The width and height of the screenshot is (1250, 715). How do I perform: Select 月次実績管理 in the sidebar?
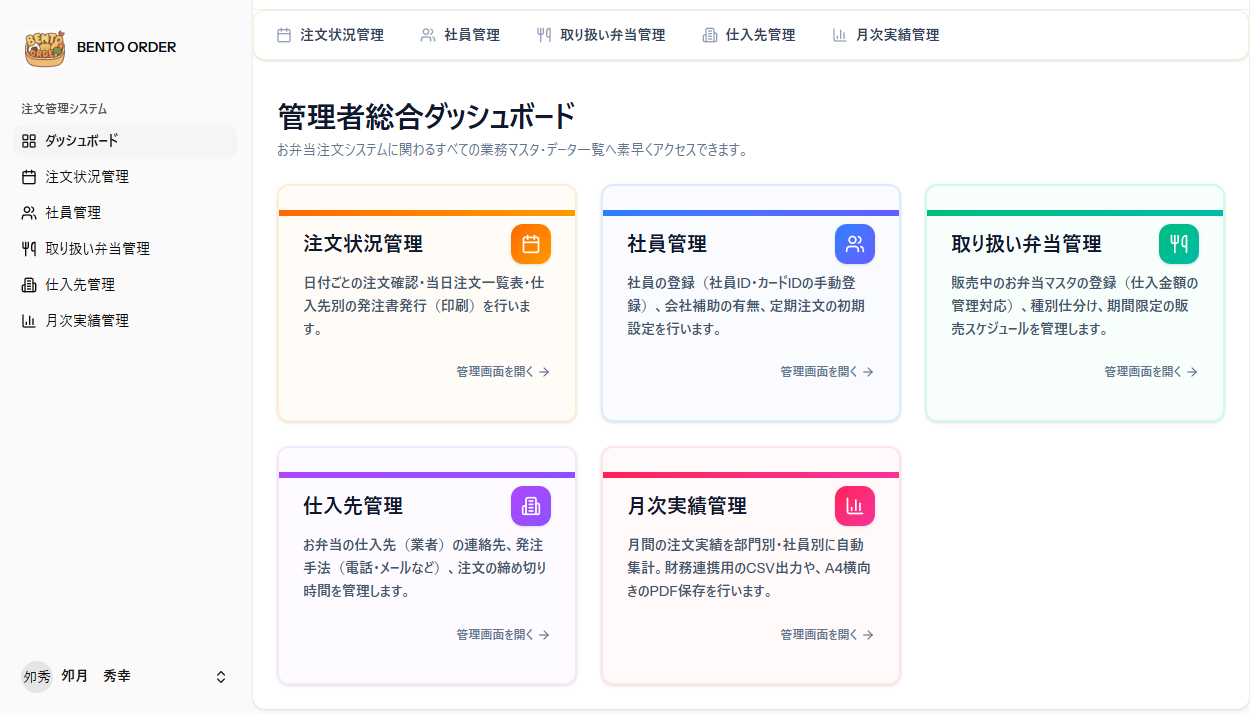tap(125, 321)
